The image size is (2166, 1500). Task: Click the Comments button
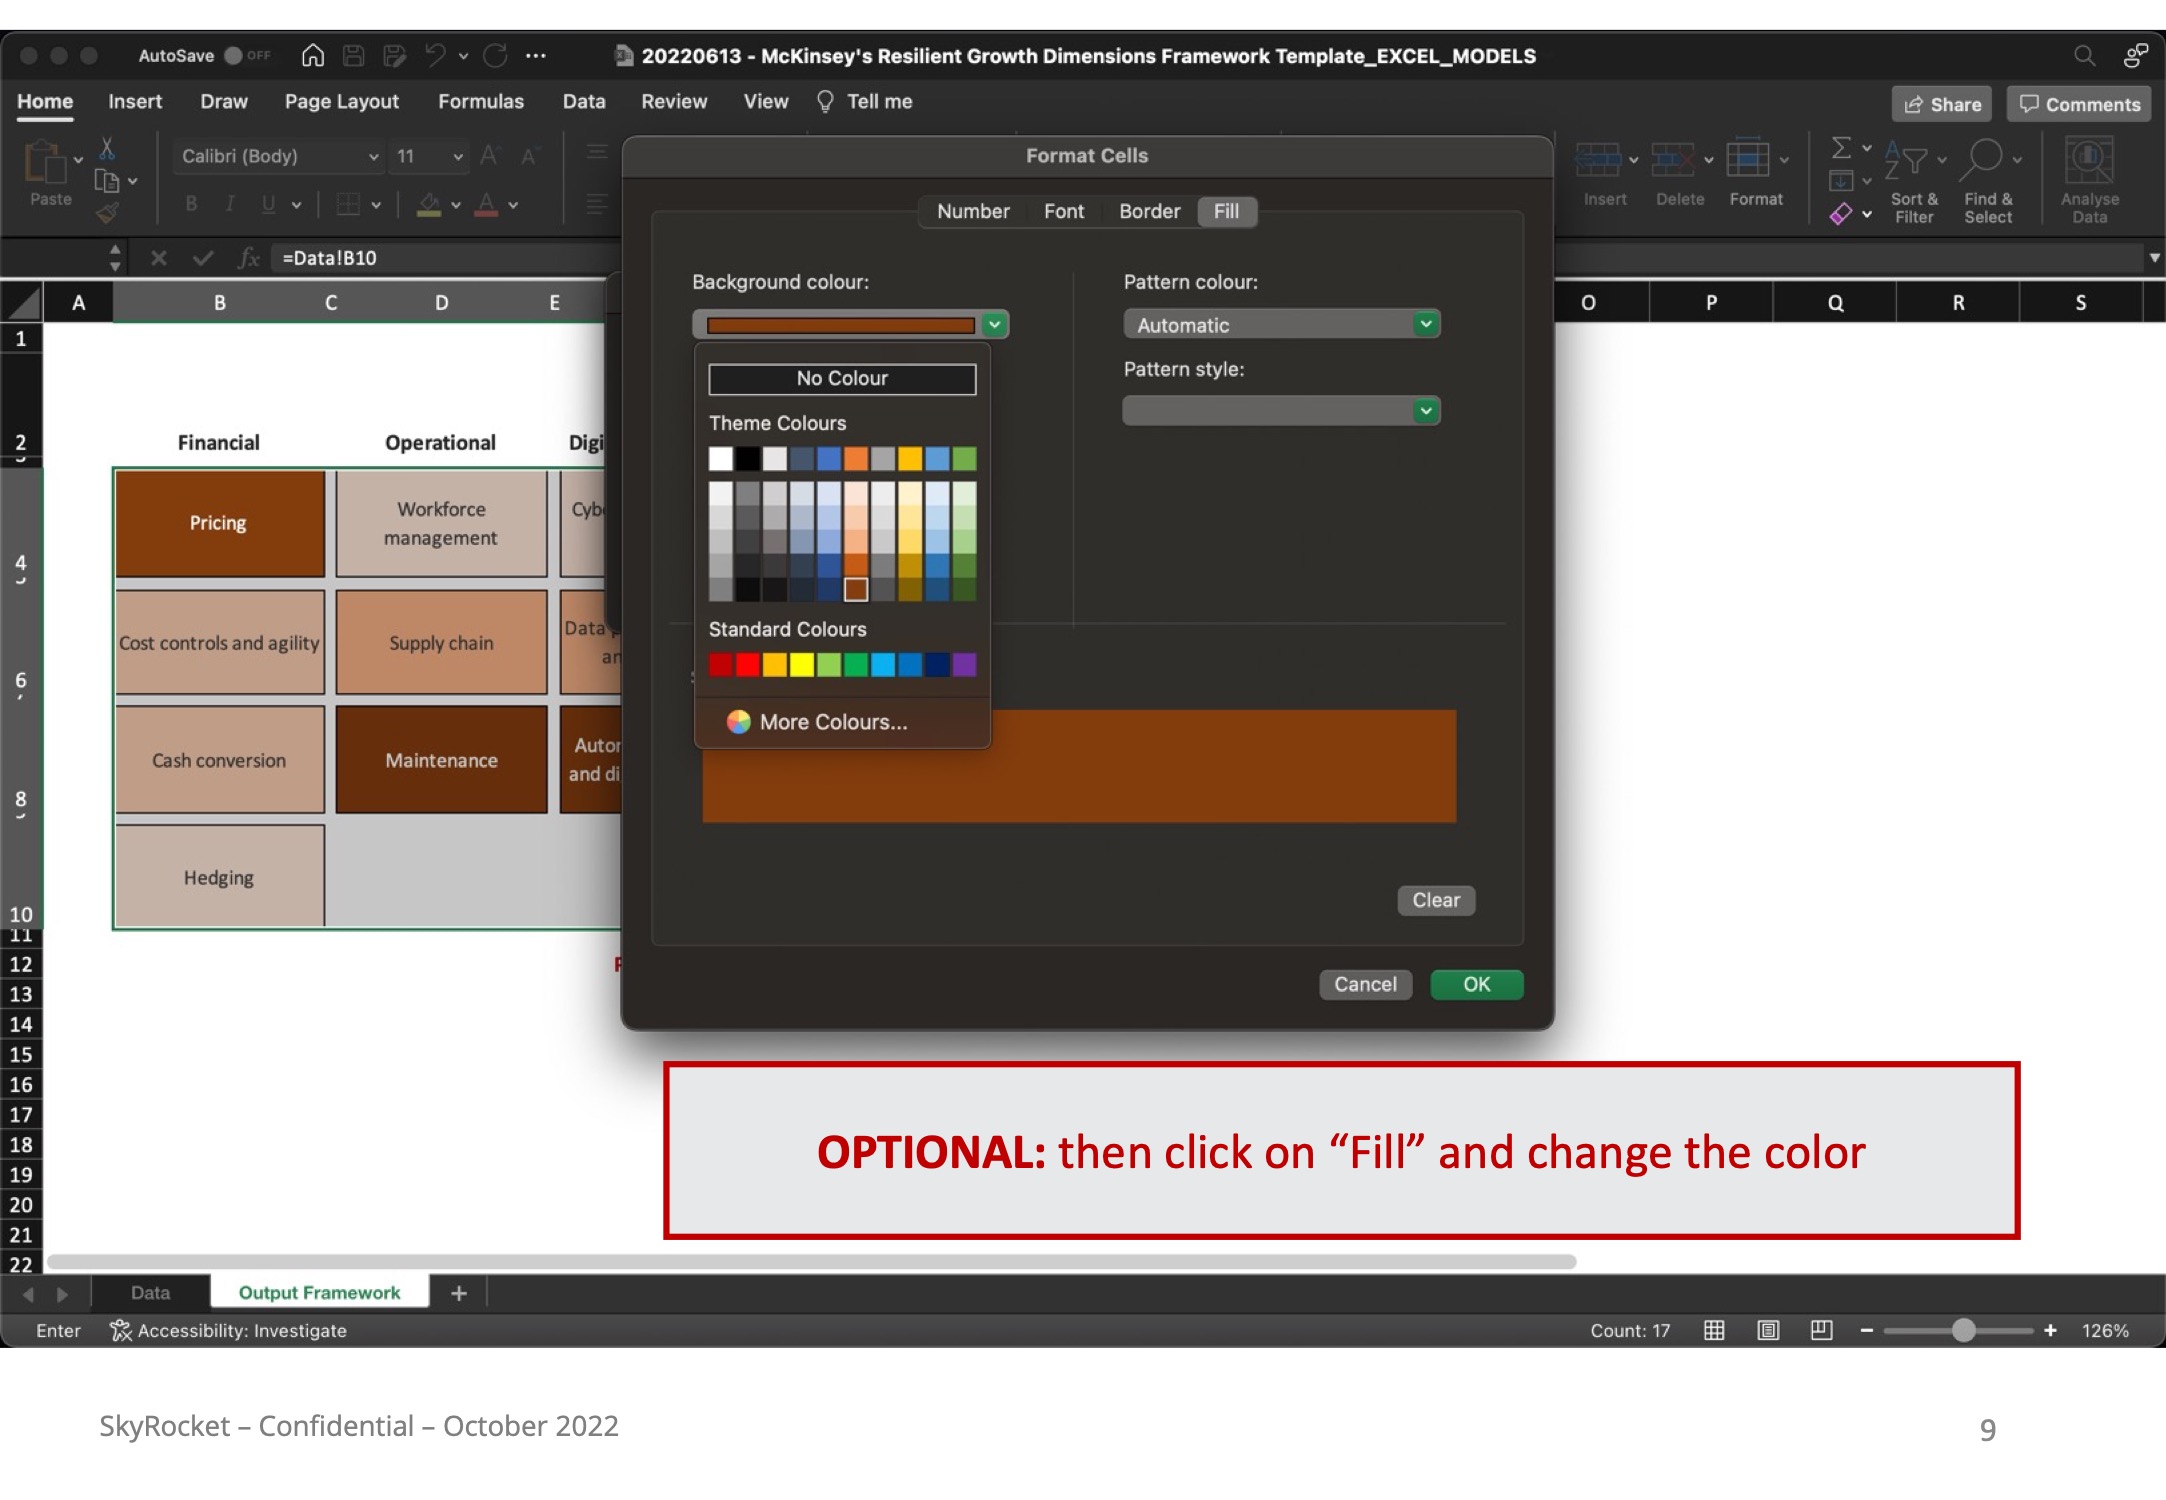click(2079, 104)
